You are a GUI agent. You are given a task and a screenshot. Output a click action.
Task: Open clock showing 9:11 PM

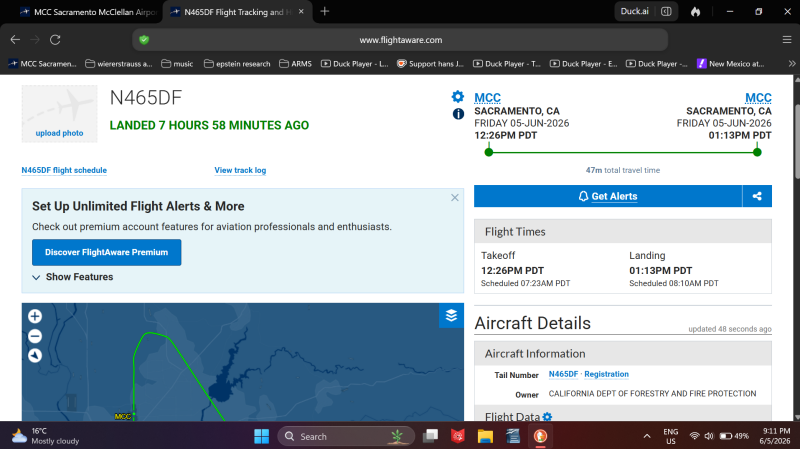(x=774, y=436)
